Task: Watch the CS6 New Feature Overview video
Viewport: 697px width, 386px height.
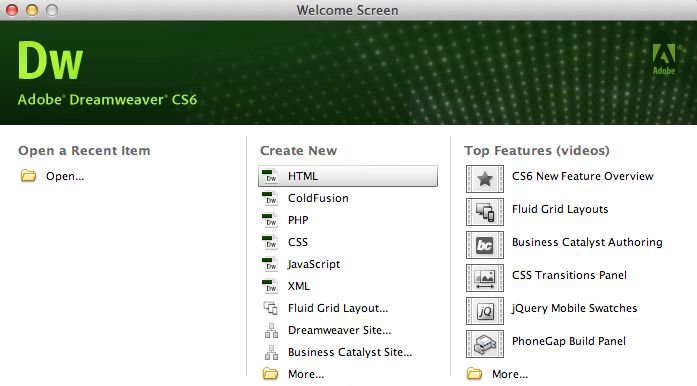Action: [x=583, y=176]
